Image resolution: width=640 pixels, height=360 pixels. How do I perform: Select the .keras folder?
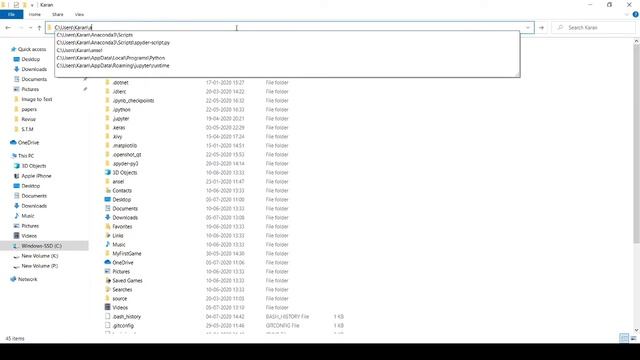[x=119, y=127]
